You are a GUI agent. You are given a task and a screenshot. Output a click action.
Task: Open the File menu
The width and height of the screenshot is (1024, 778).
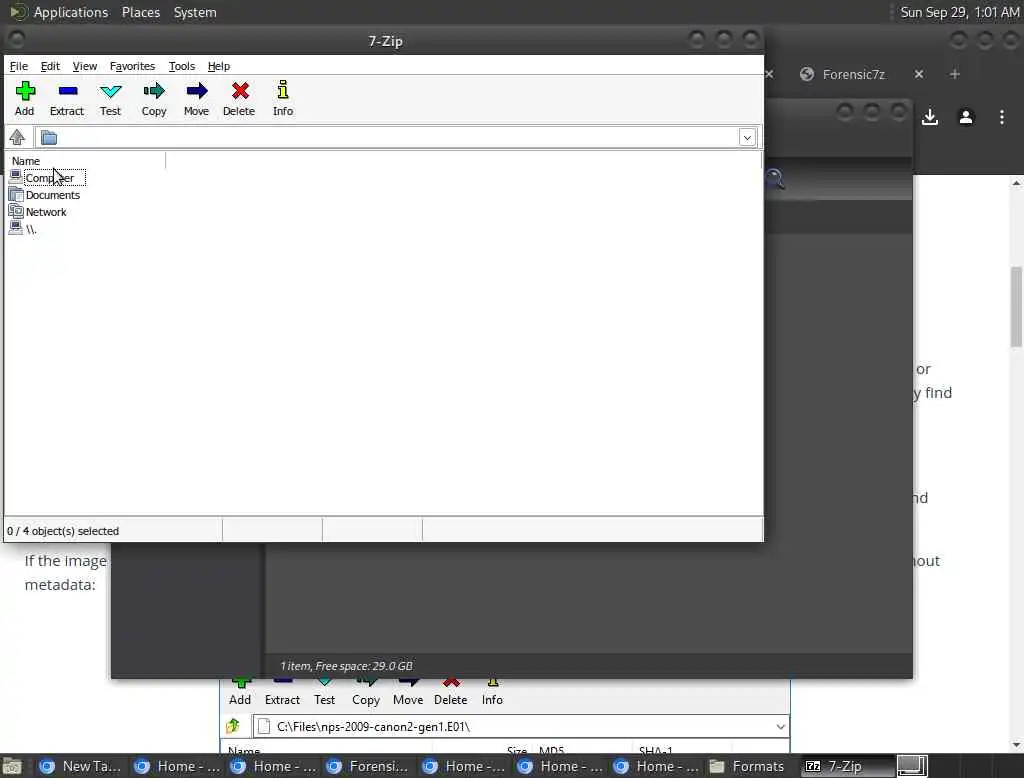[x=19, y=66]
